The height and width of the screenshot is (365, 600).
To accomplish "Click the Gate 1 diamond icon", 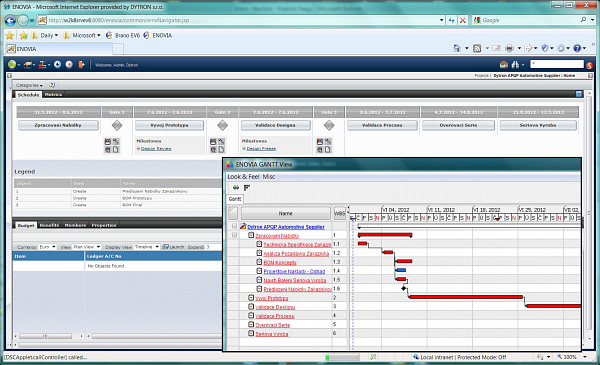I will (117, 125).
